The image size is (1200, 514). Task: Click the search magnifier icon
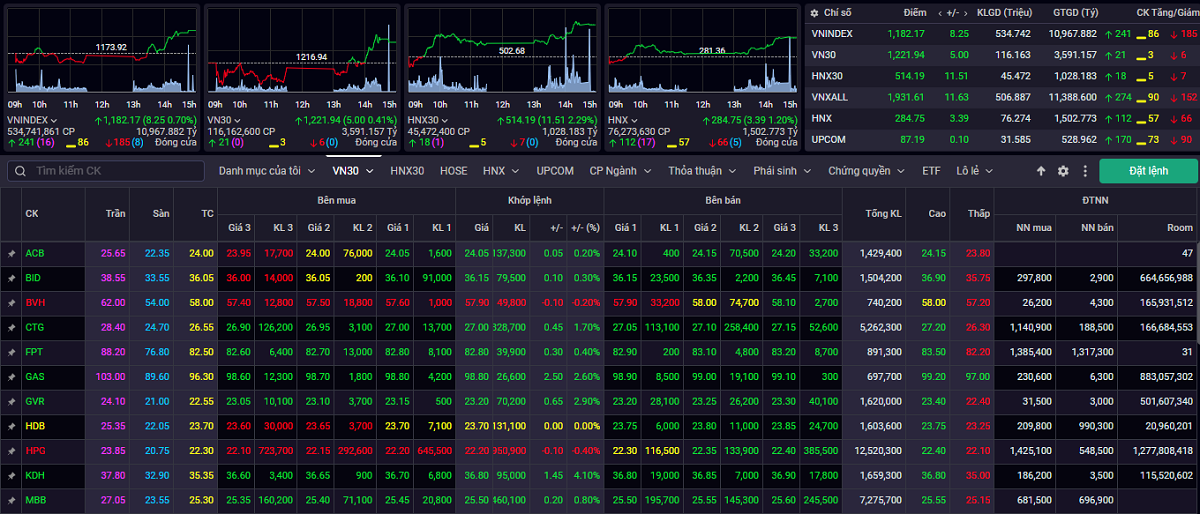pos(21,171)
